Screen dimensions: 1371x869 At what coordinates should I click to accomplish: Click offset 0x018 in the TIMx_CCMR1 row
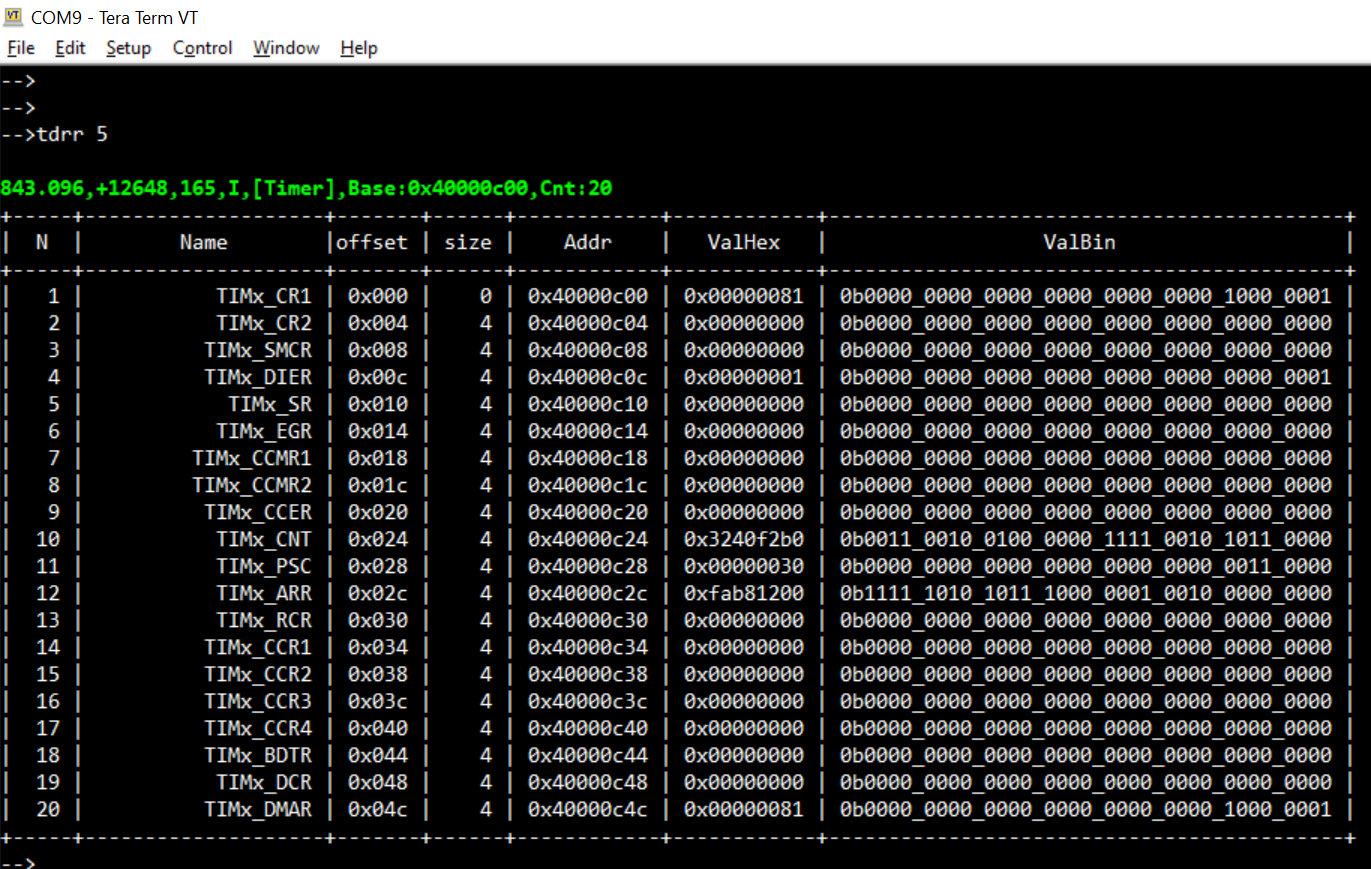(x=378, y=458)
